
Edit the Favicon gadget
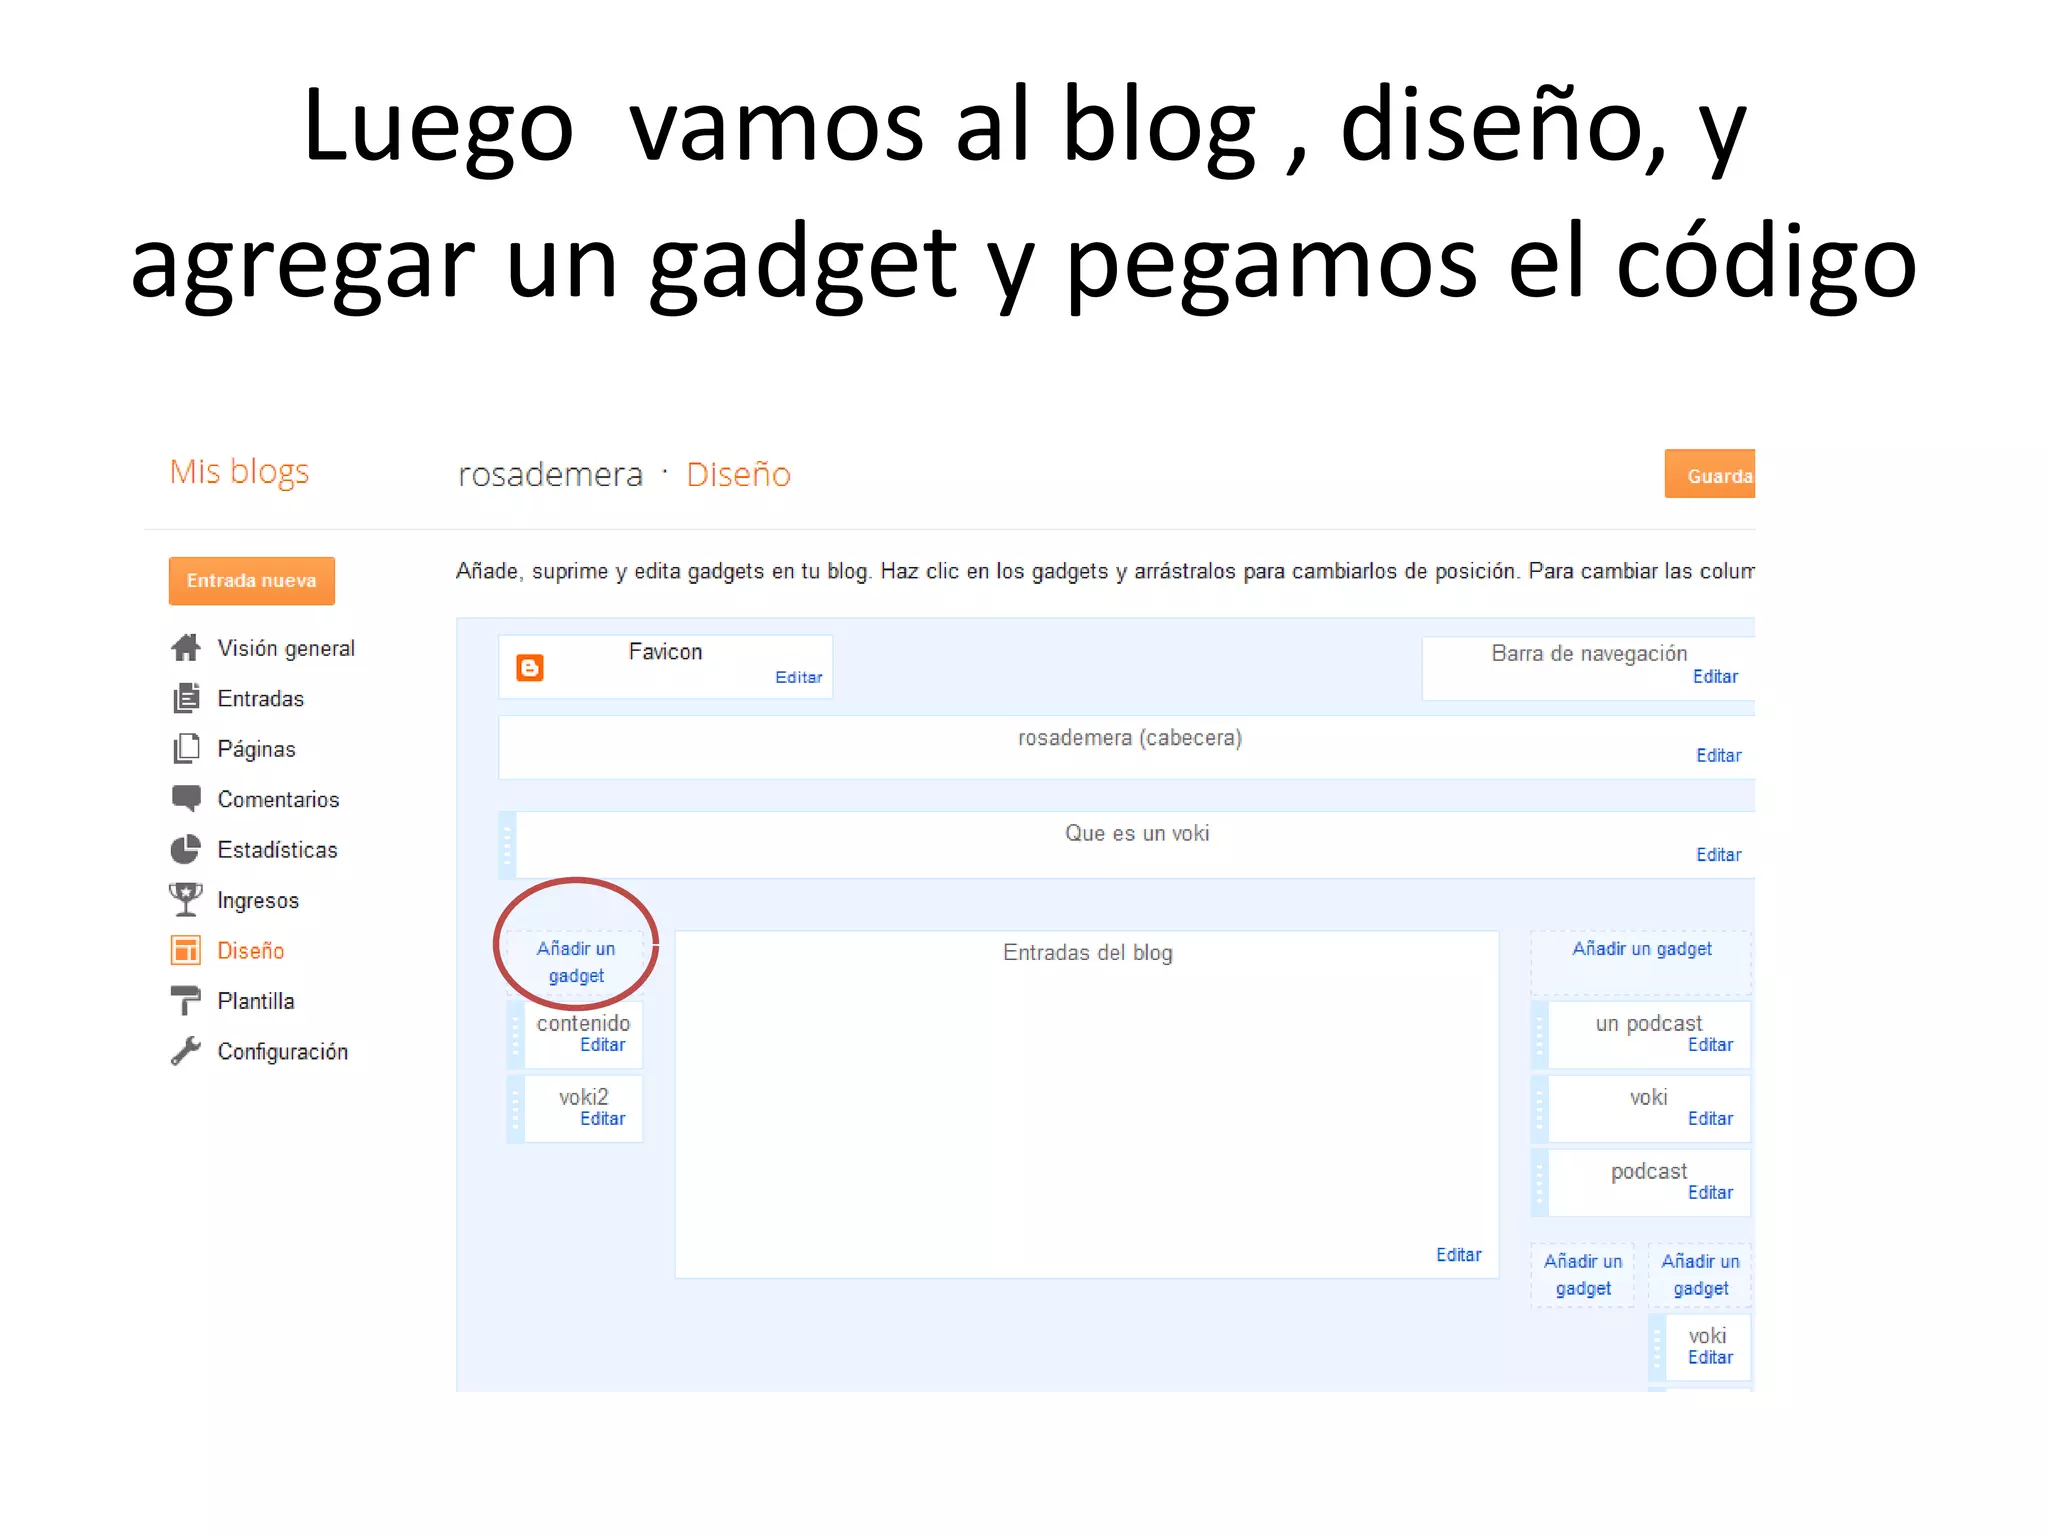point(799,677)
